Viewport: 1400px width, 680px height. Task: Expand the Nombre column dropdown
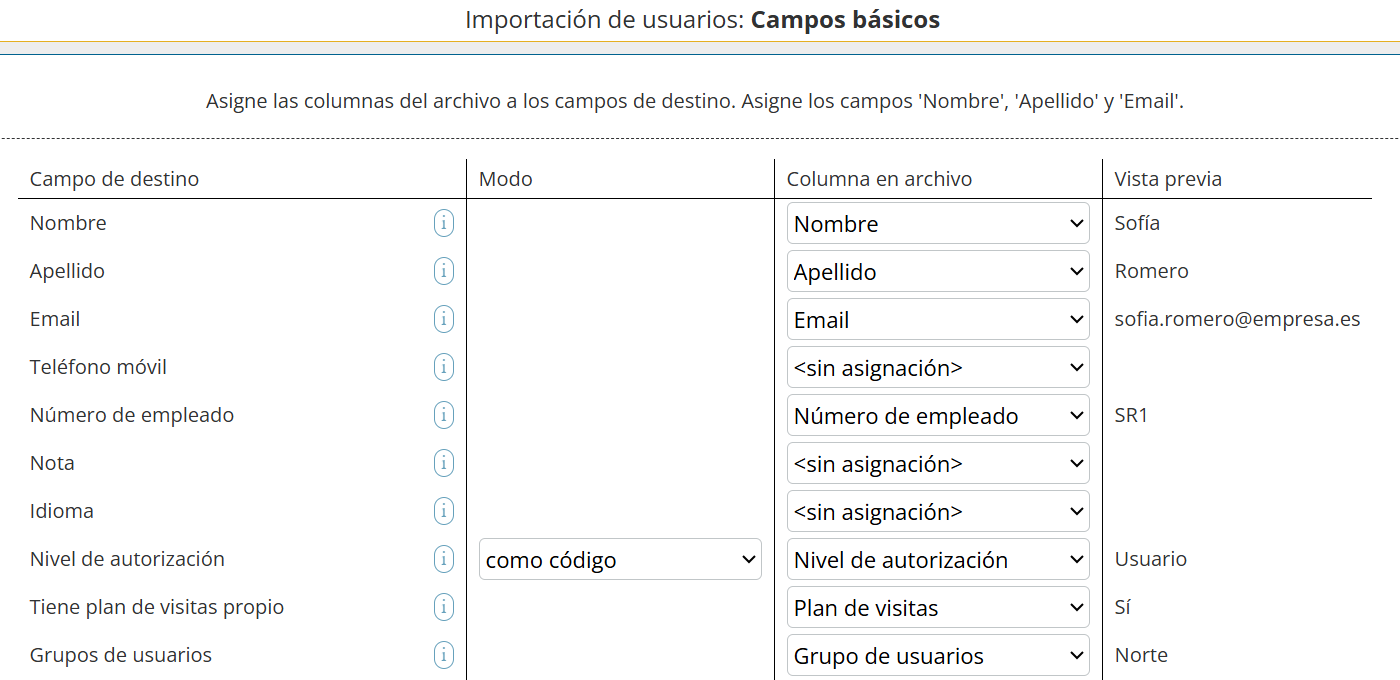point(937,223)
